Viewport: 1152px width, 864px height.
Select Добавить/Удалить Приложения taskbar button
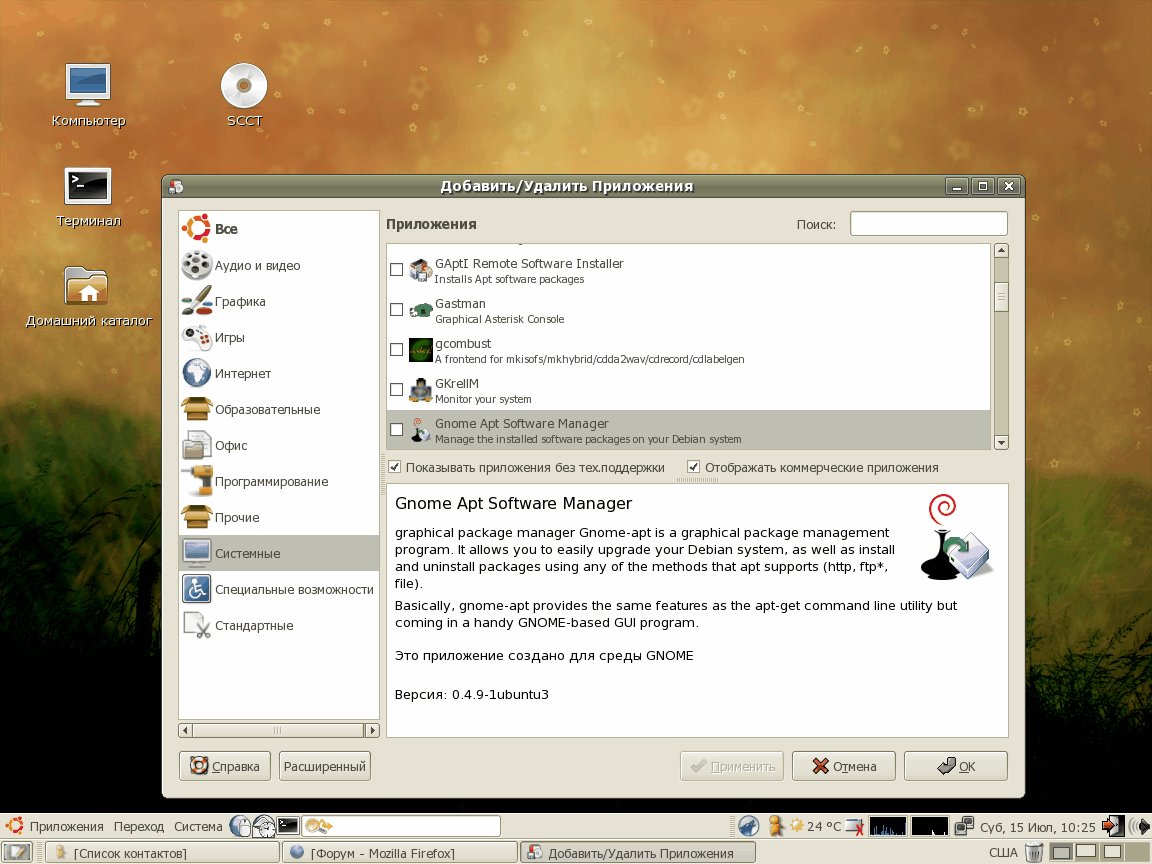pos(638,852)
